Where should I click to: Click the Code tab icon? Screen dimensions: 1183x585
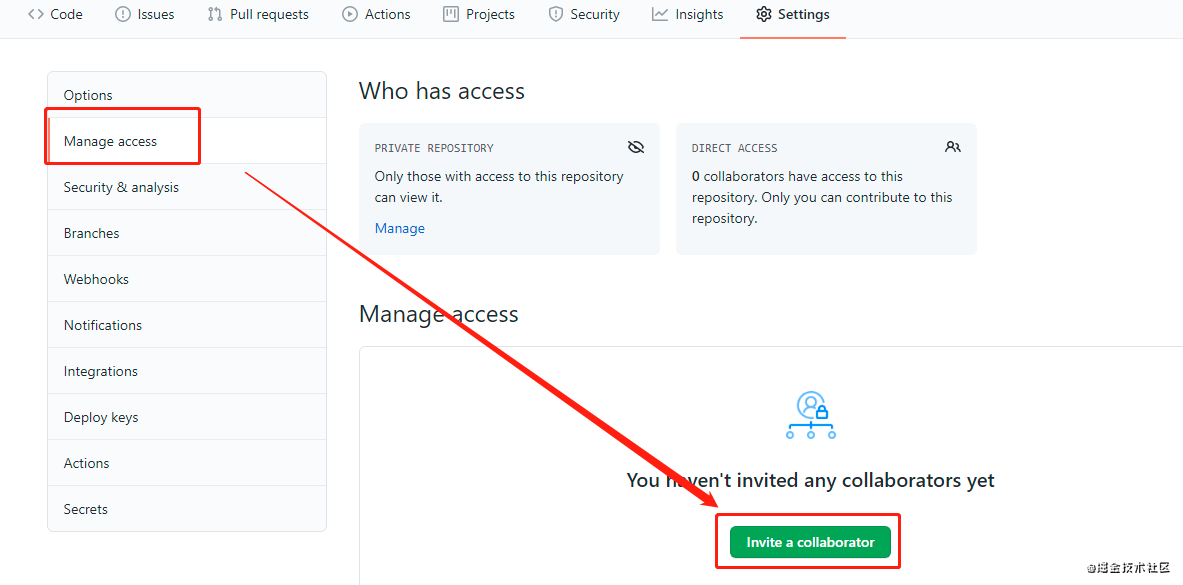click(36, 14)
